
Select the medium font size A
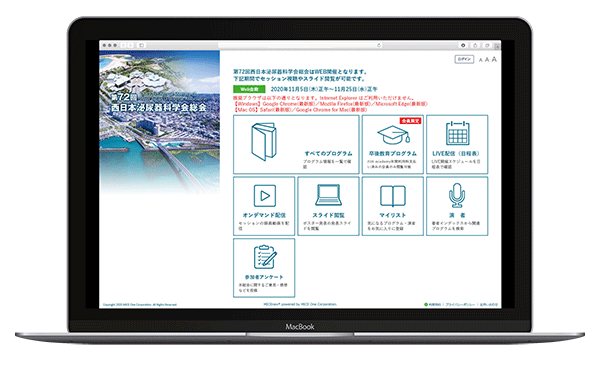tap(487, 59)
